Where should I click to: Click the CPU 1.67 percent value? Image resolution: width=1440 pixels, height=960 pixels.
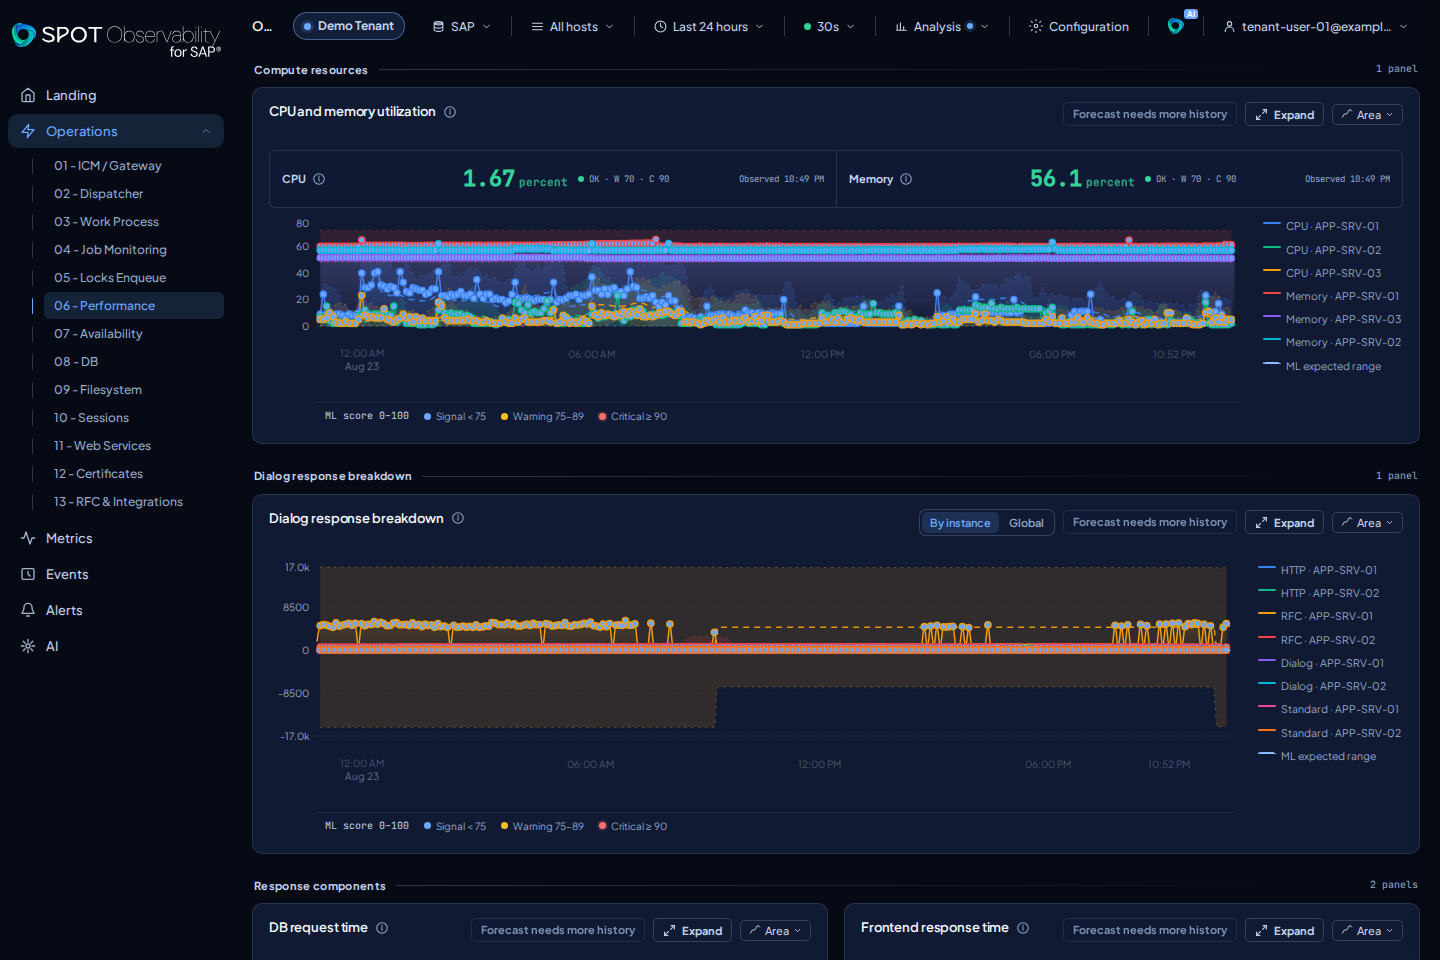pos(514,179)
